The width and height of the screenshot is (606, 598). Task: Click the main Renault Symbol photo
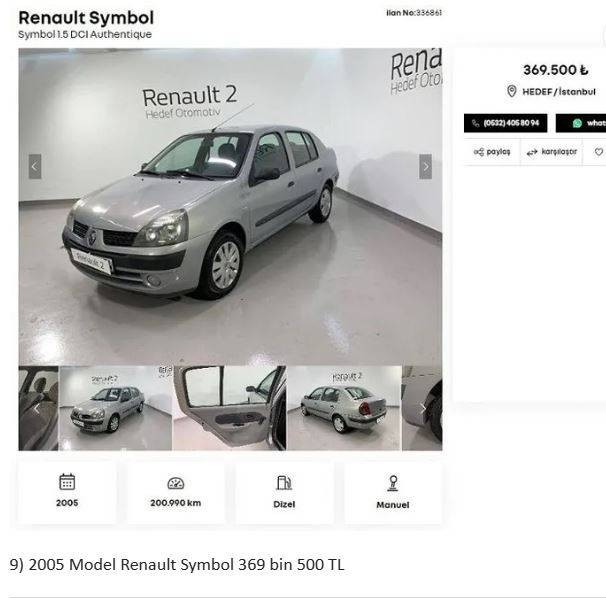coord(230,206)
